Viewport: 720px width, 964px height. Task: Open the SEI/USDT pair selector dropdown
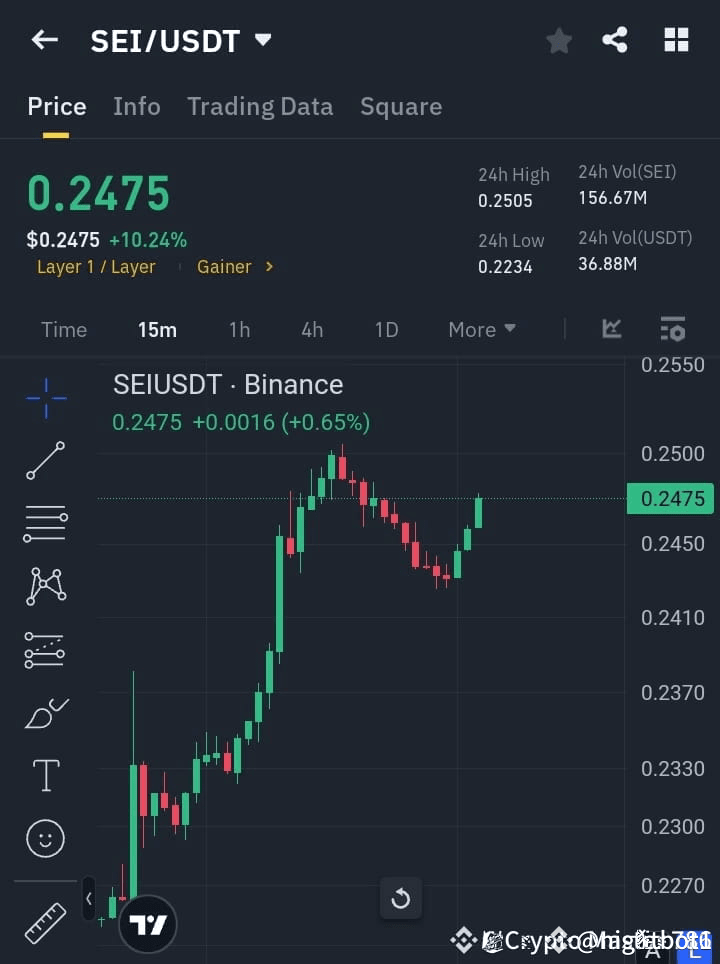(x=263, y=40)
